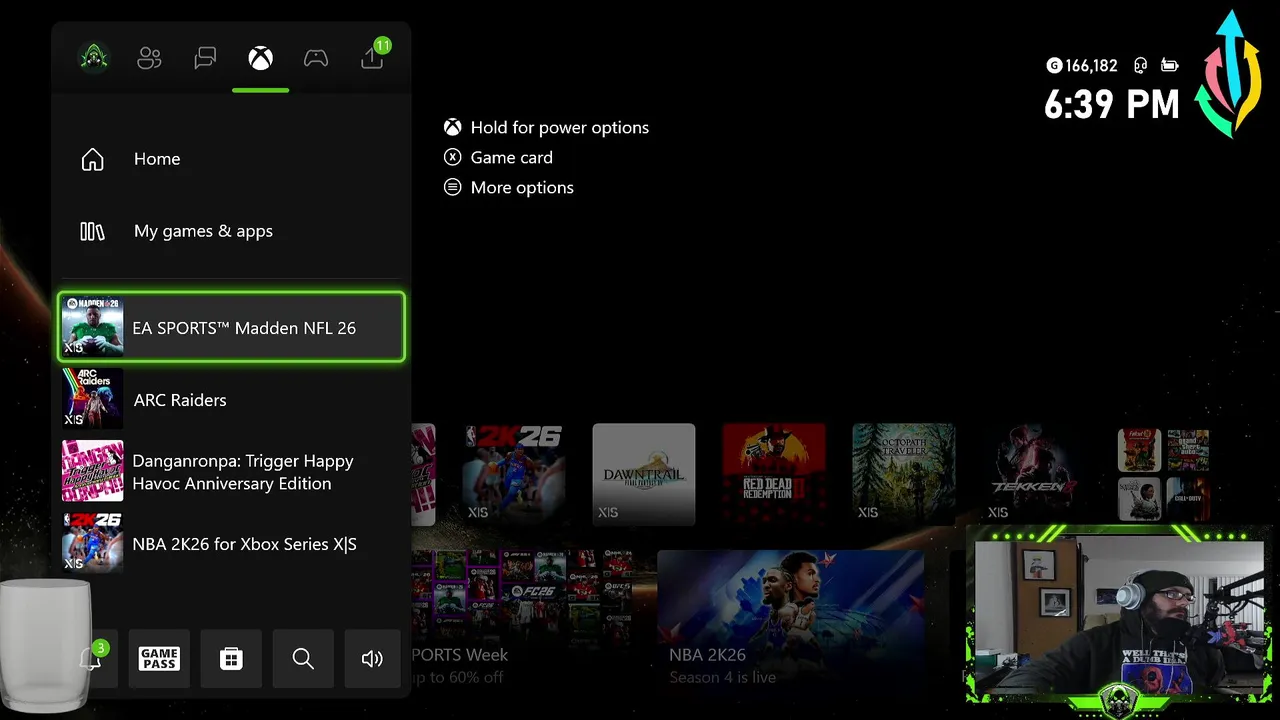The height and width of the screenshot is (720, 1280).
Task: Click the 6:39 PM clock
Action: 1112,104
